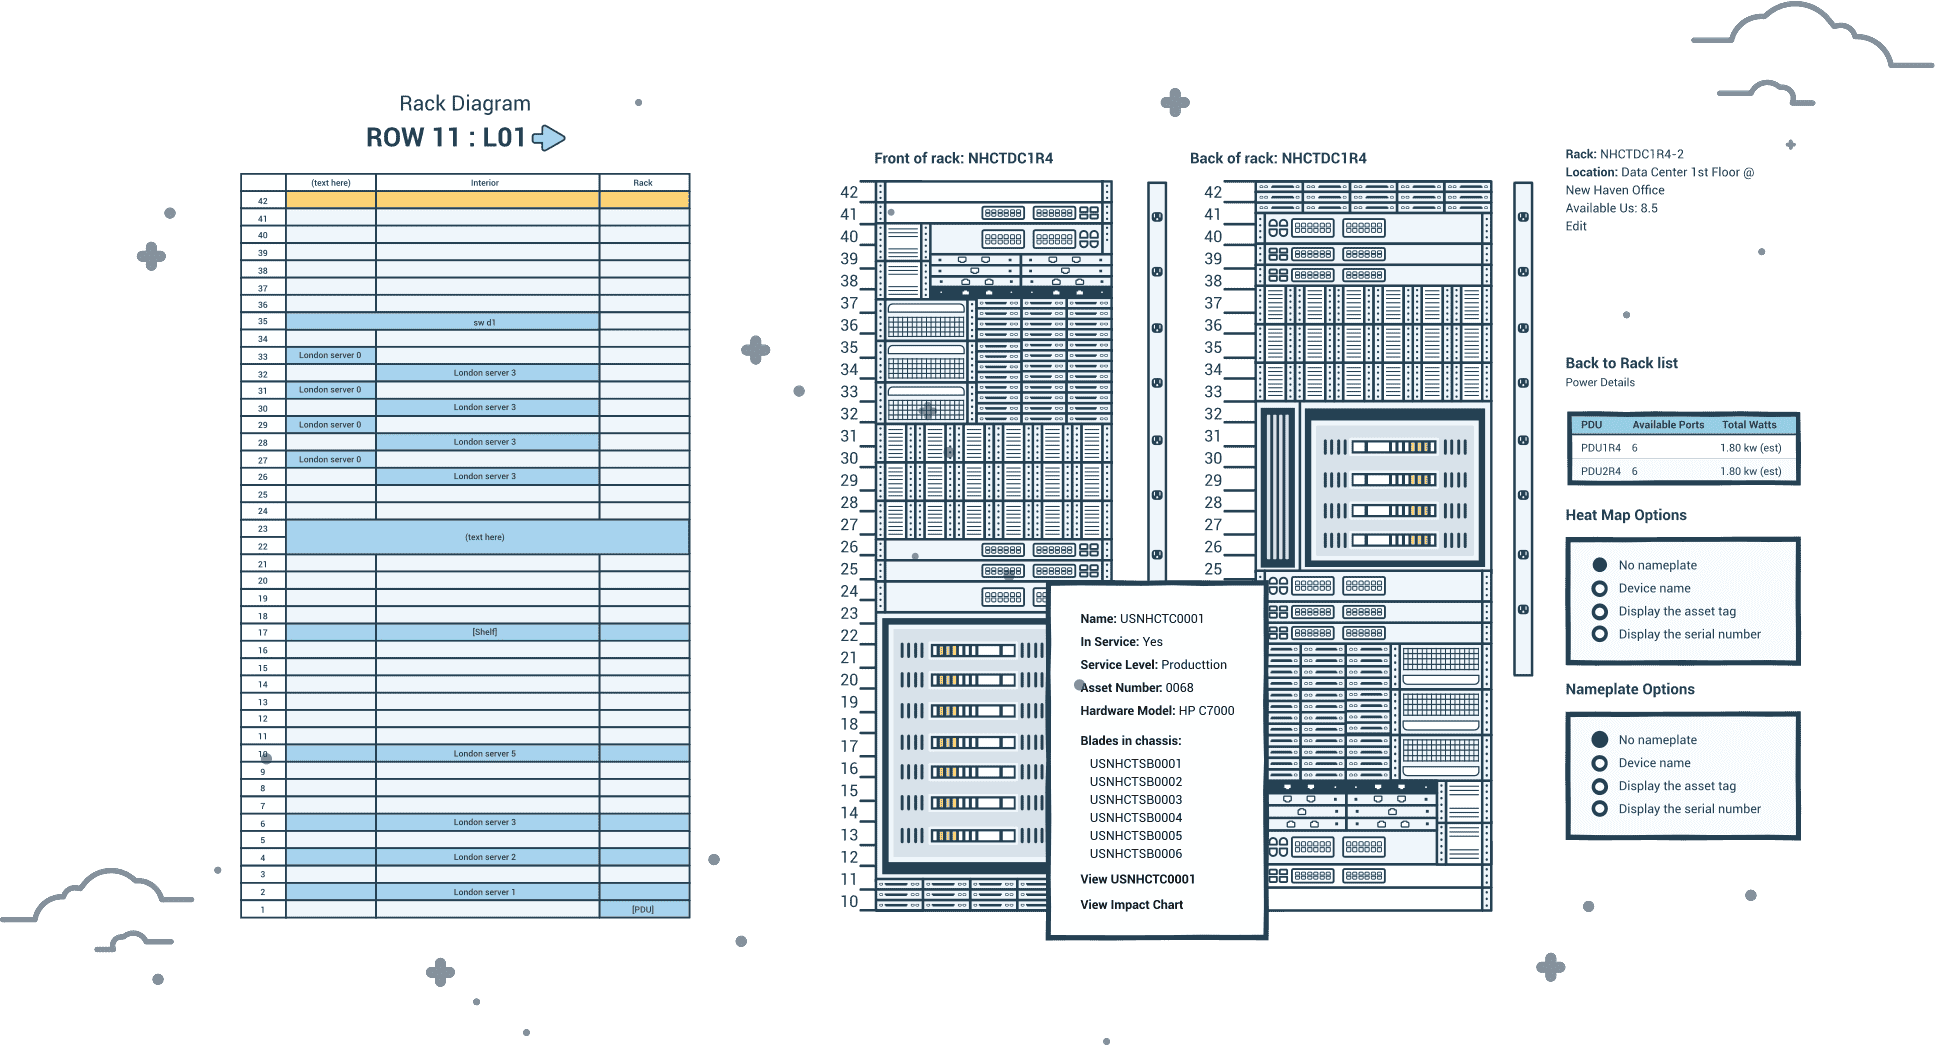Click London server 5 cell in row 10
This screenshot has width=1935, height=1045.
487,753
